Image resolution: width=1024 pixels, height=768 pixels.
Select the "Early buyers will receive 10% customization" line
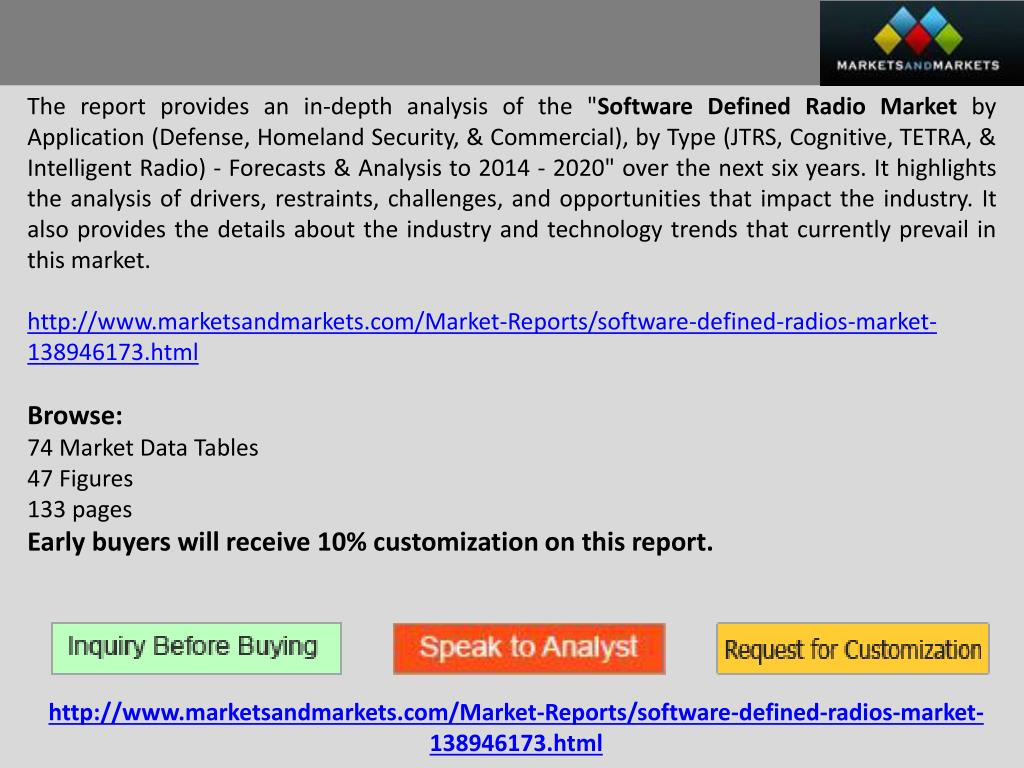click(370, 542)
